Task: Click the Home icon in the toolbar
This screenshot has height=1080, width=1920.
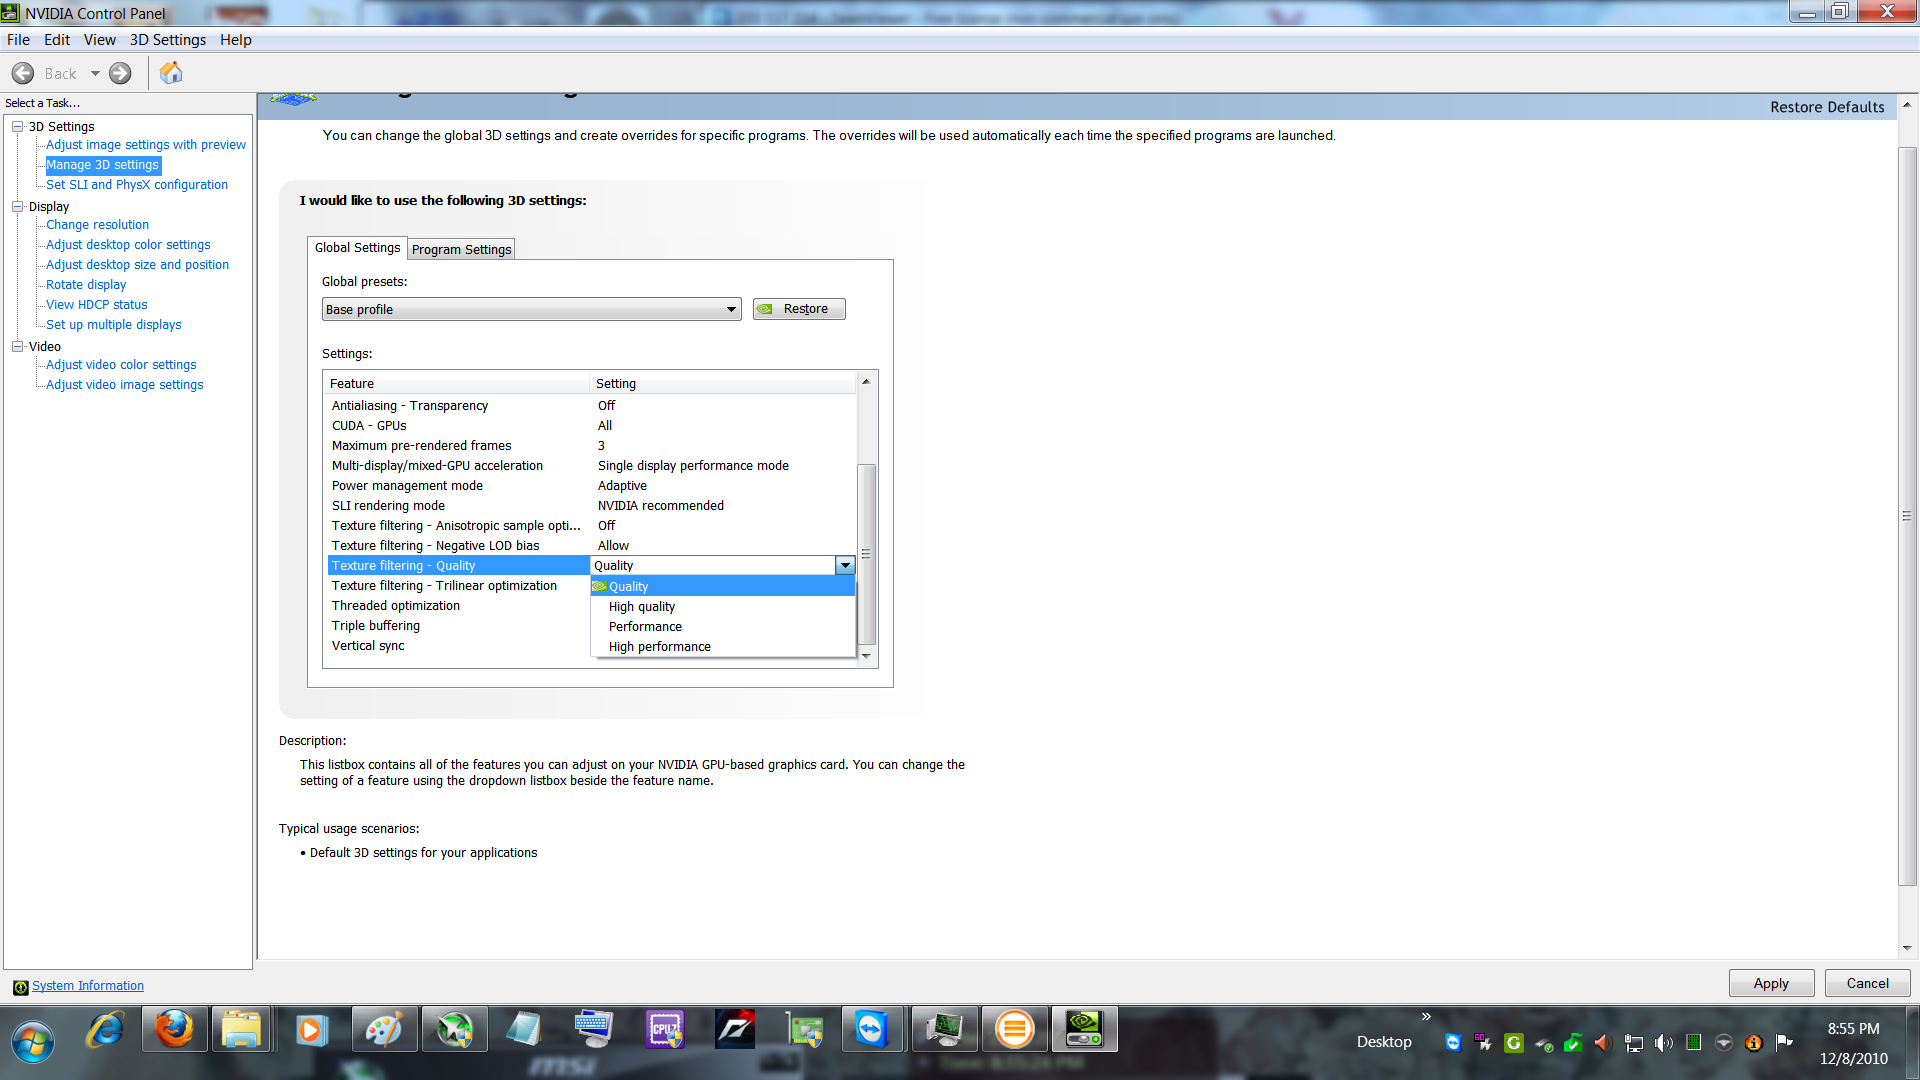Action: [171, 73]
